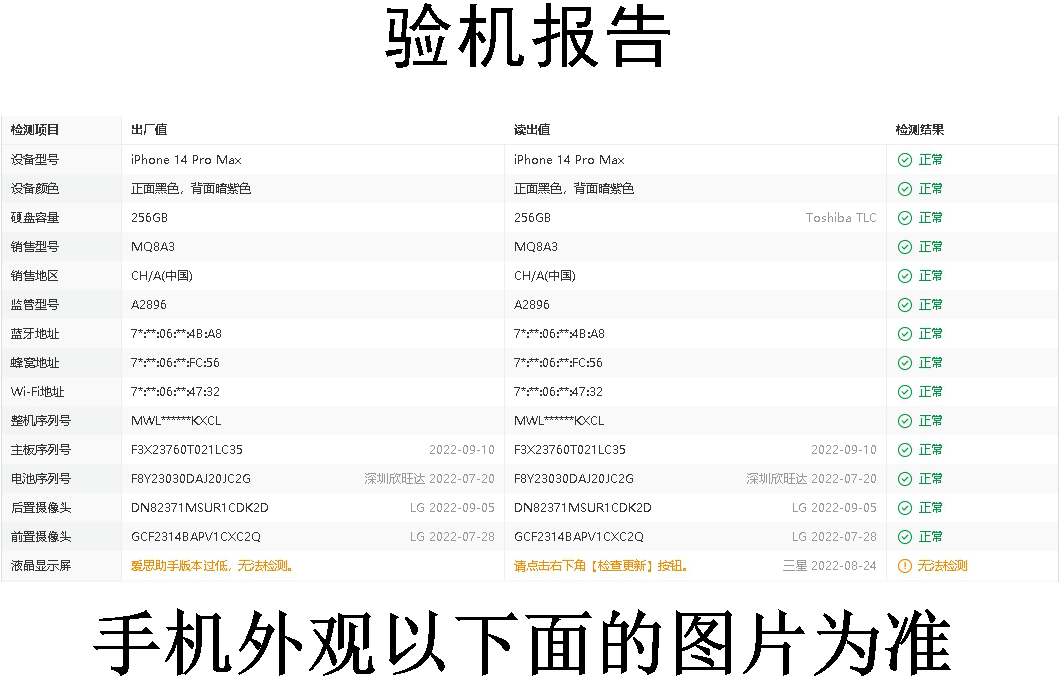Click the green check icon in 销售型号 row
Viewport: 1060px width, 698px height.
pyautogui.click(x=905, y=247)
